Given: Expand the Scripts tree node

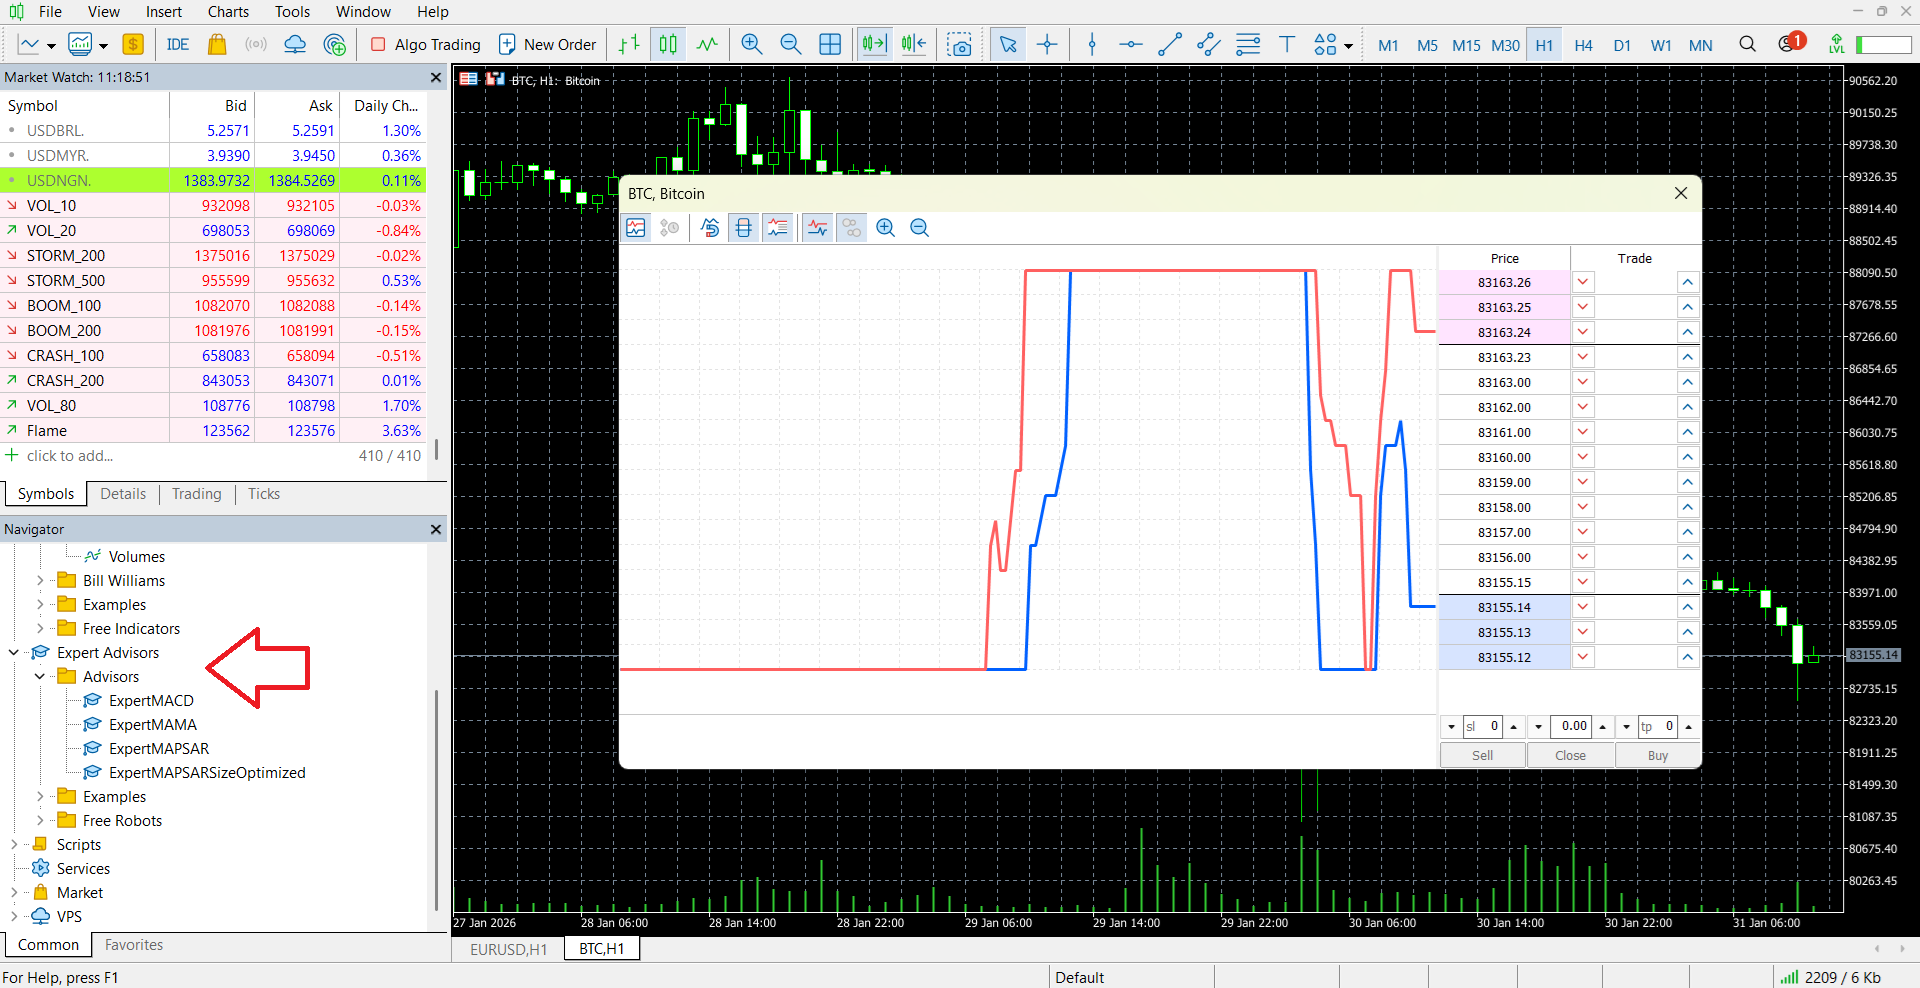Looking at the screenshot, I should click(x=13, y=844).
